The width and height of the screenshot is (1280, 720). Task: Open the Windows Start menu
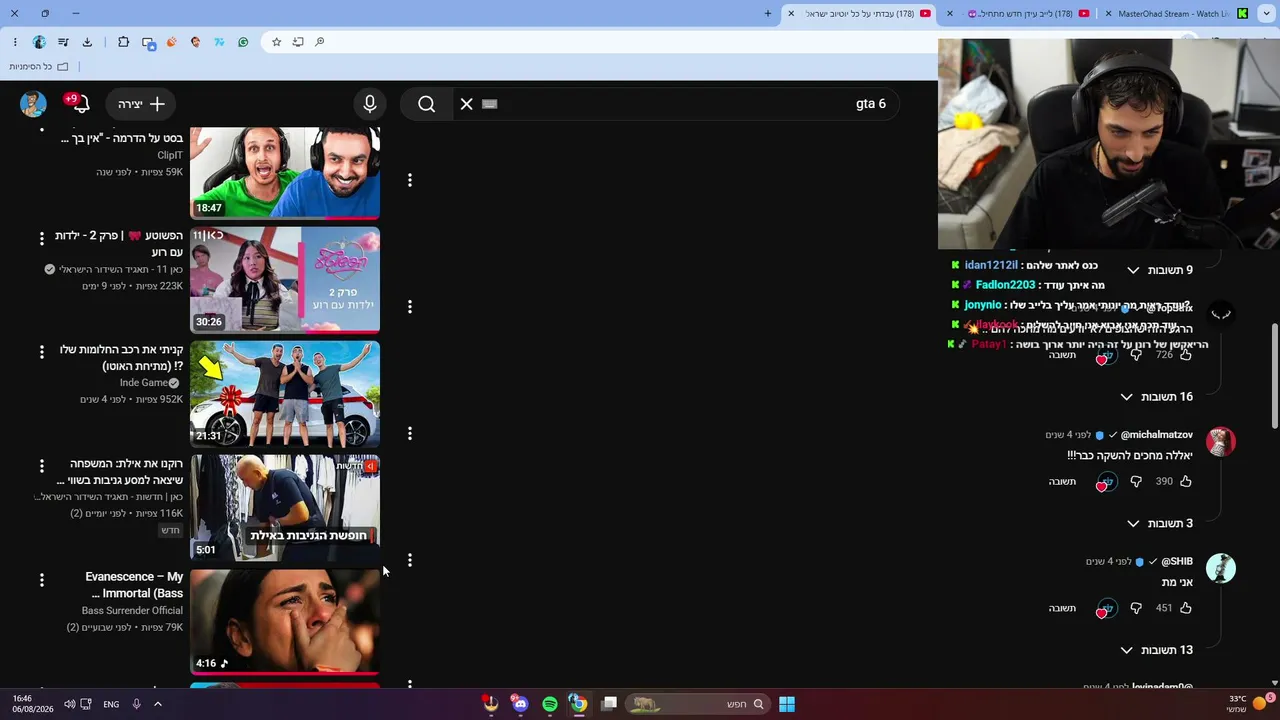787,704
